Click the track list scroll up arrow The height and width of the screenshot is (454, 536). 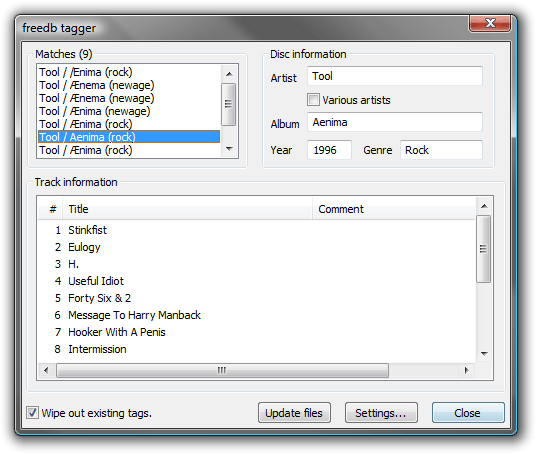484,206
